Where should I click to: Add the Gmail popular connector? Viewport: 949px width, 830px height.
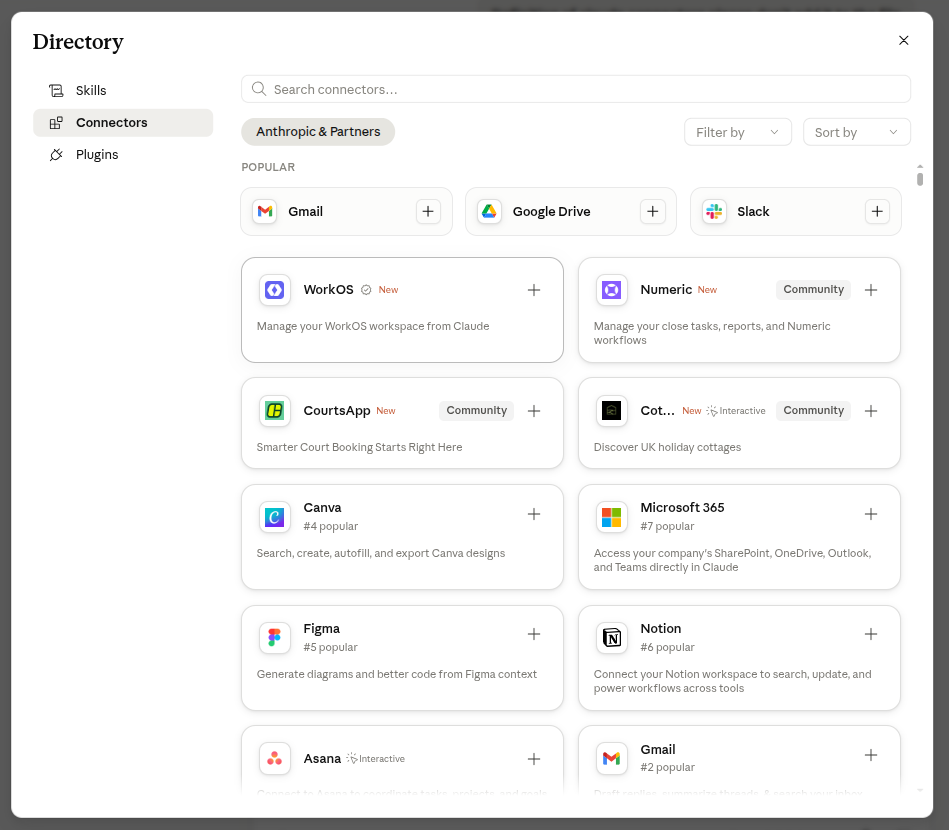[428, 211]
